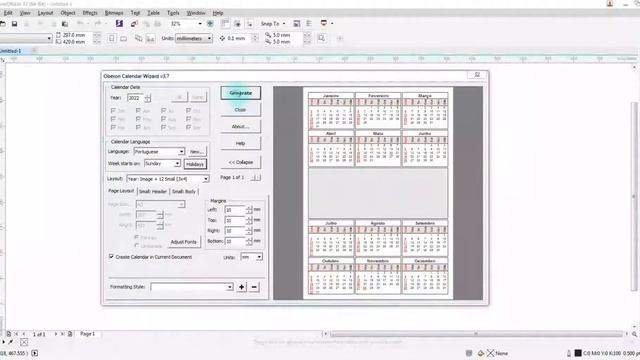Viewport: 640px width, 360px height.
Task: Toggle the Oct month checkbox
Action: click(x=189, y=111)
